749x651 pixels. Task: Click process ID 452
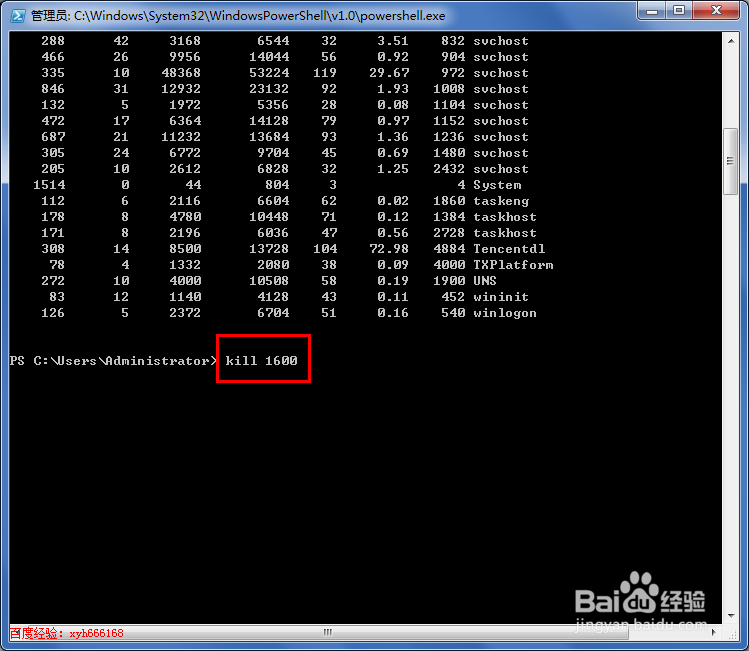(453, 297)
